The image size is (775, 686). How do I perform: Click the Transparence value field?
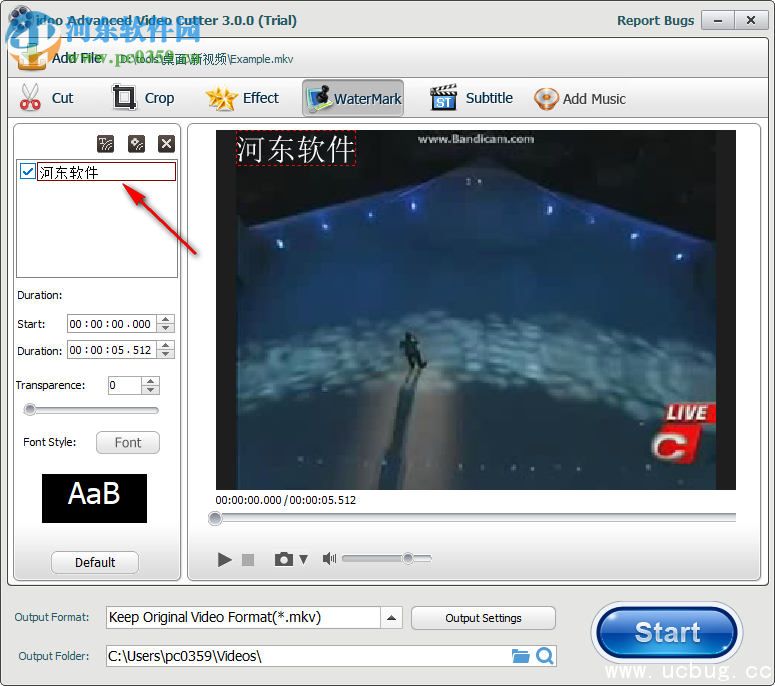click(x=125, y=385)
